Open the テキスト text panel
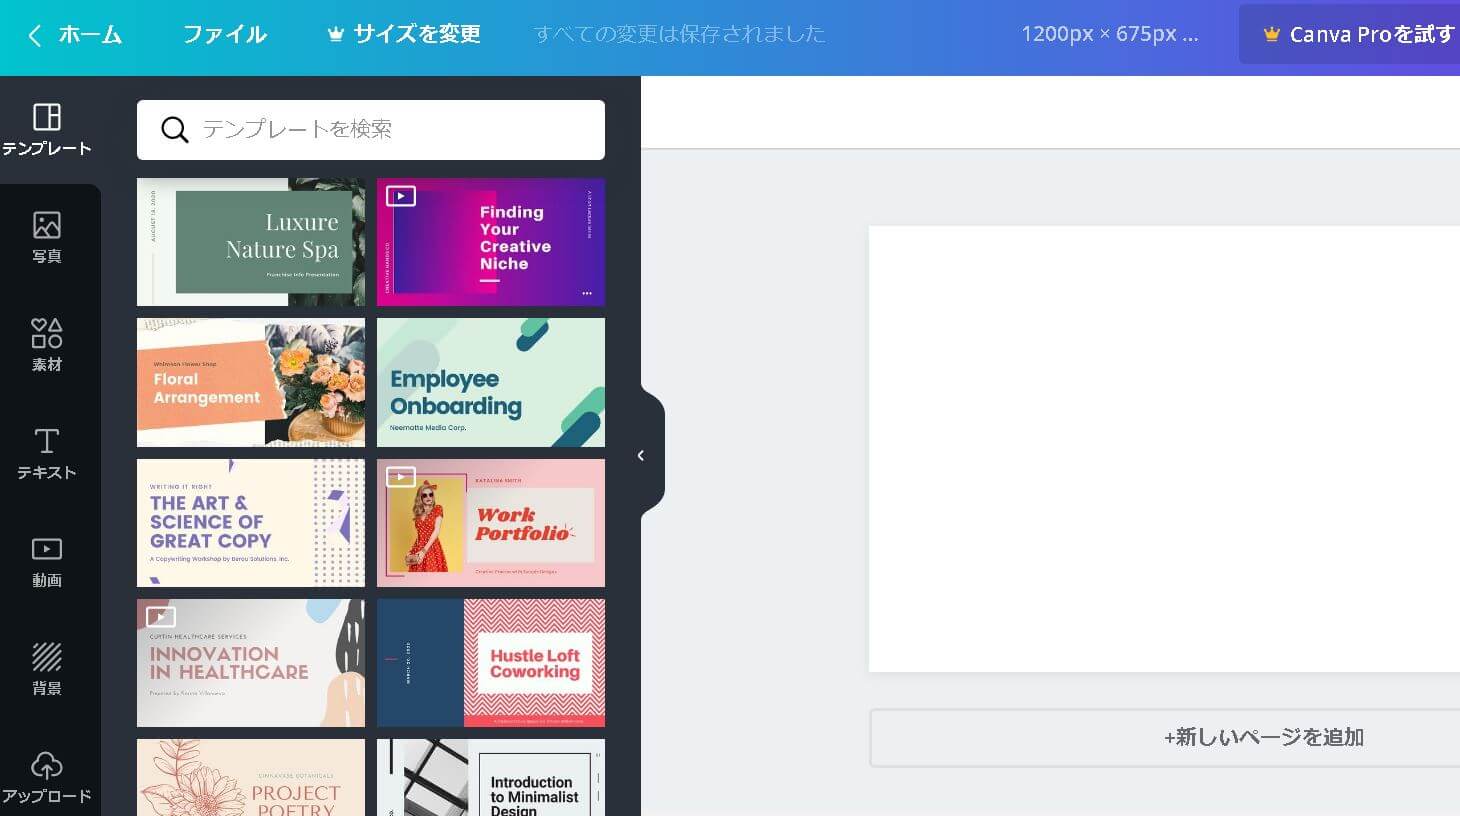This screenshot has height=816, width=1460. tap(47, 454)
